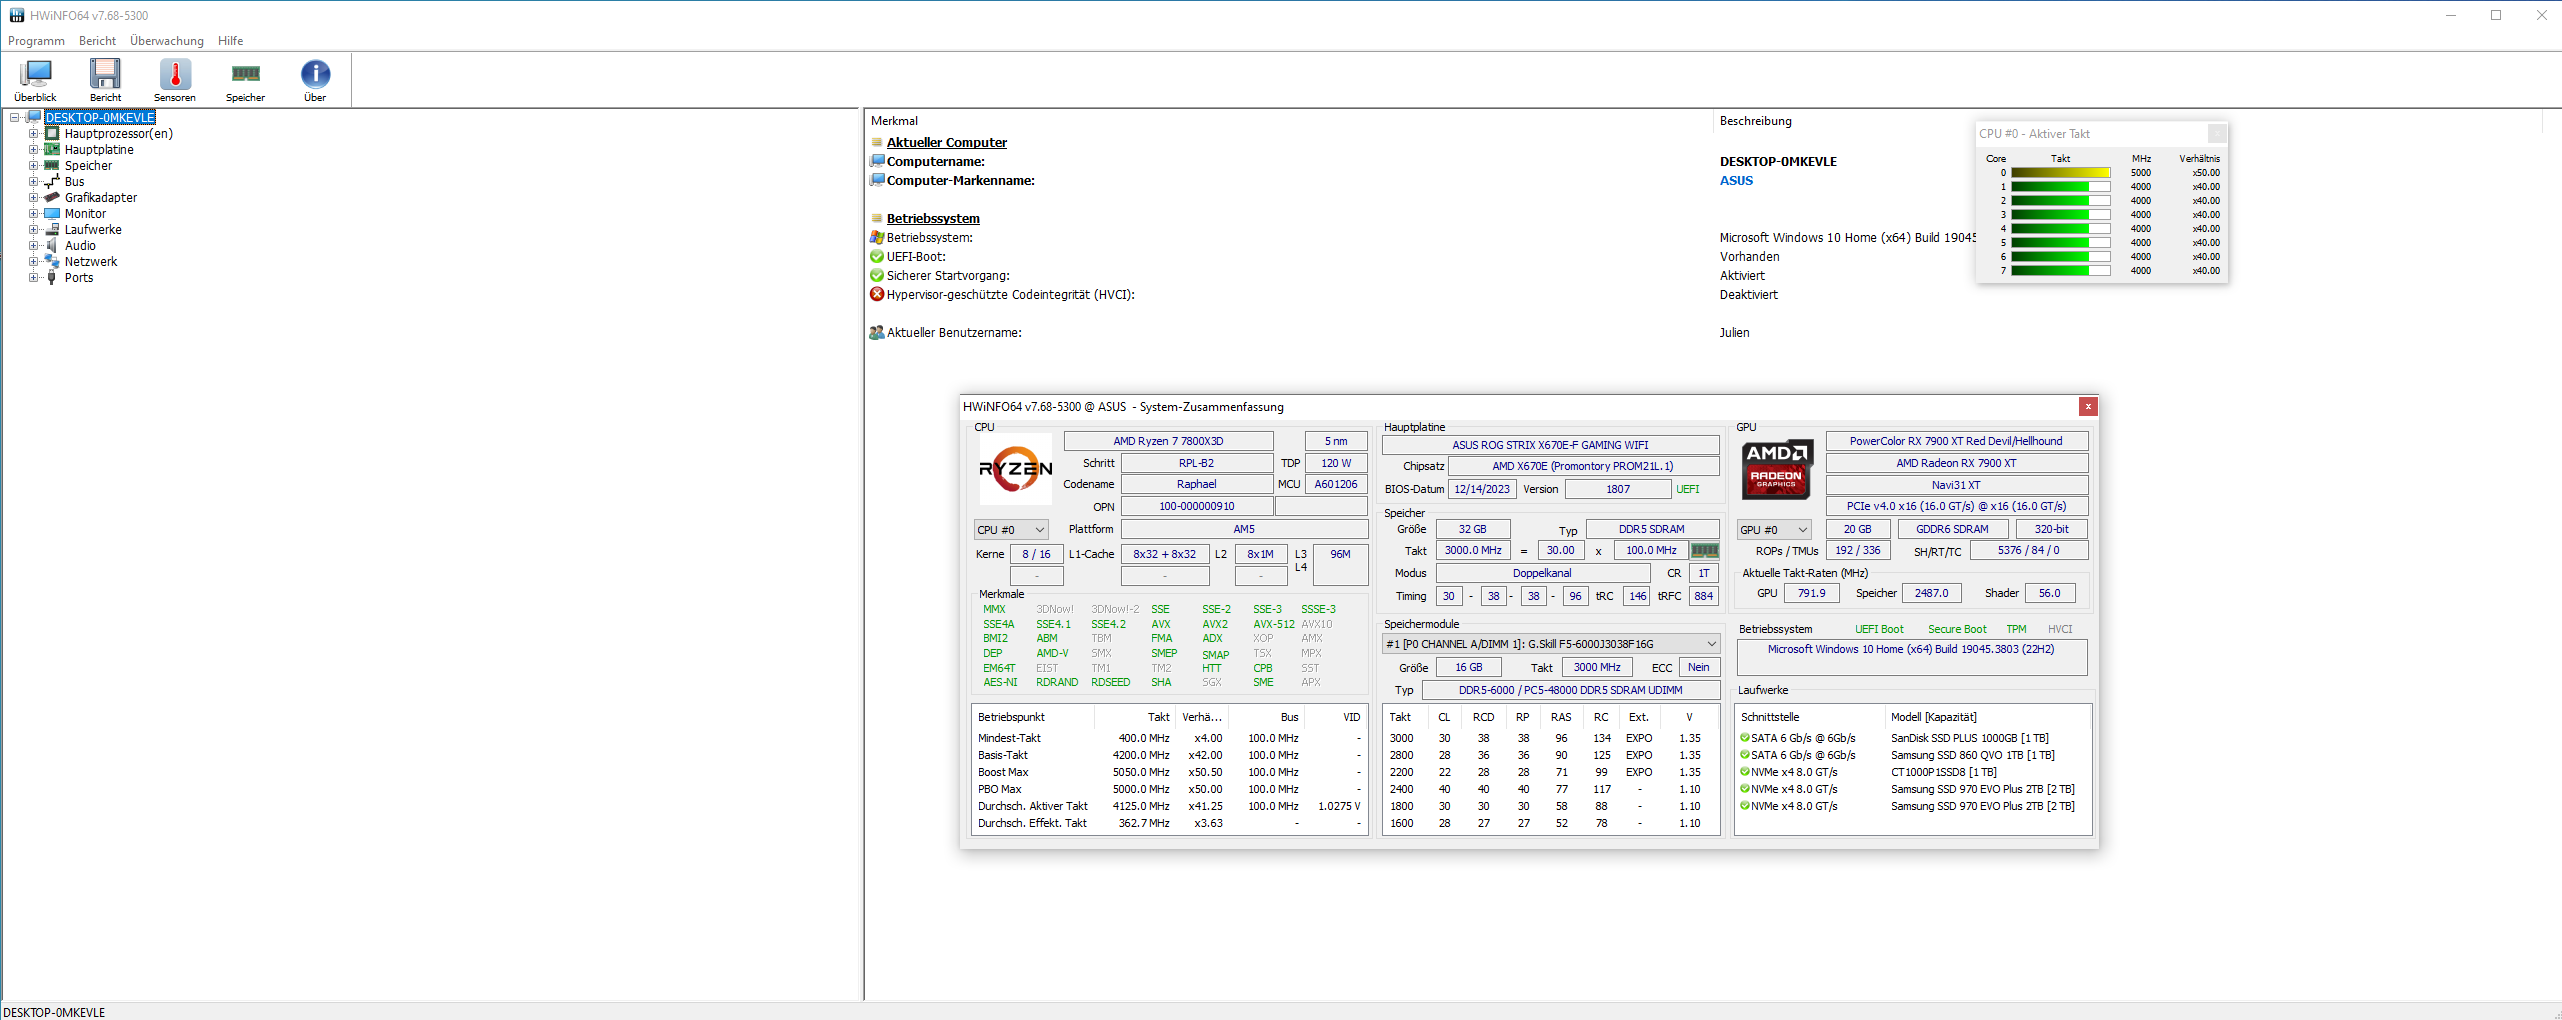Screen dimensions: 2562x1020
Task: Click the Bericht save report icon
Action: pyautogui.click(x=105, y=74)
